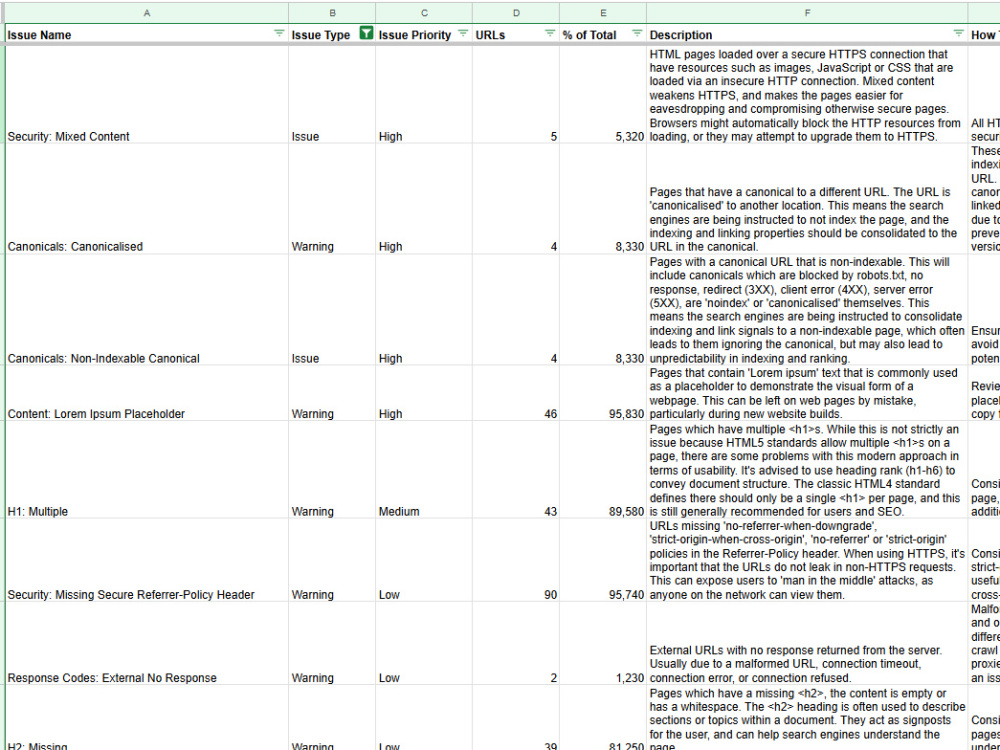
Task: Open the Issue Priority filter dropdown
Action: tap(463, 33)
